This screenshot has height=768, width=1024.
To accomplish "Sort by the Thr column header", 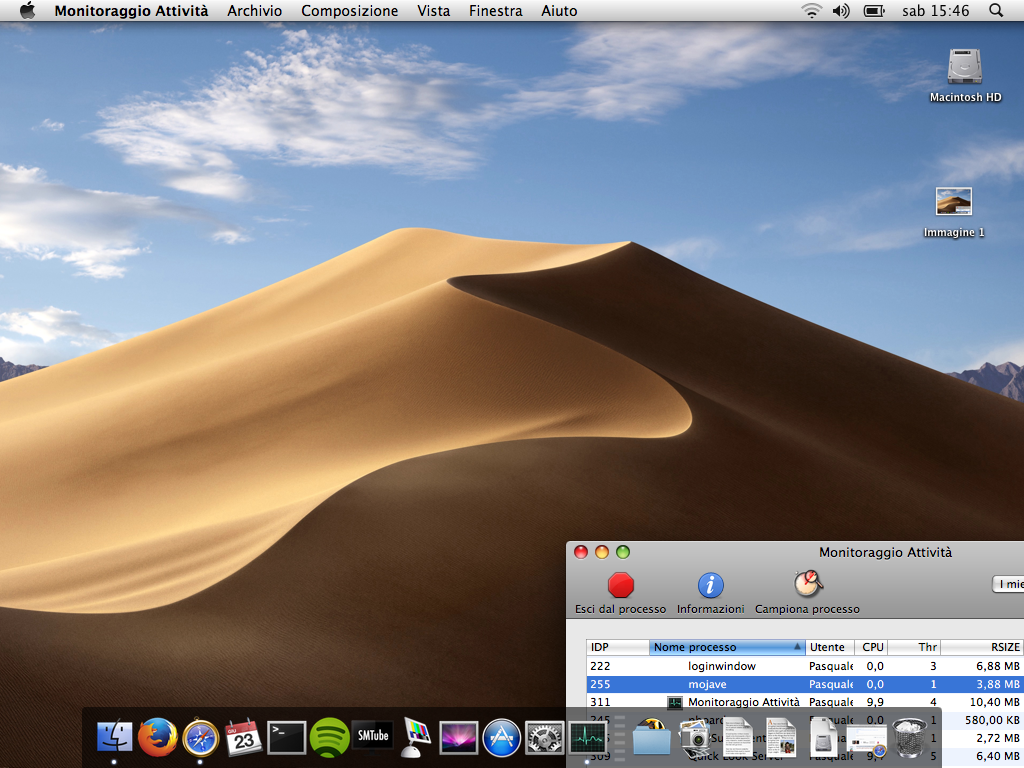I will click(914, 647).
